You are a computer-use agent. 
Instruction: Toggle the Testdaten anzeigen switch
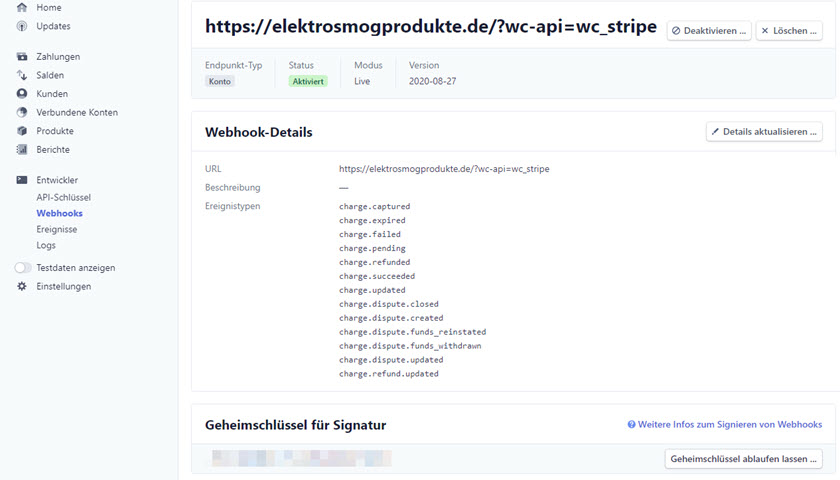(x=22, y=267)
